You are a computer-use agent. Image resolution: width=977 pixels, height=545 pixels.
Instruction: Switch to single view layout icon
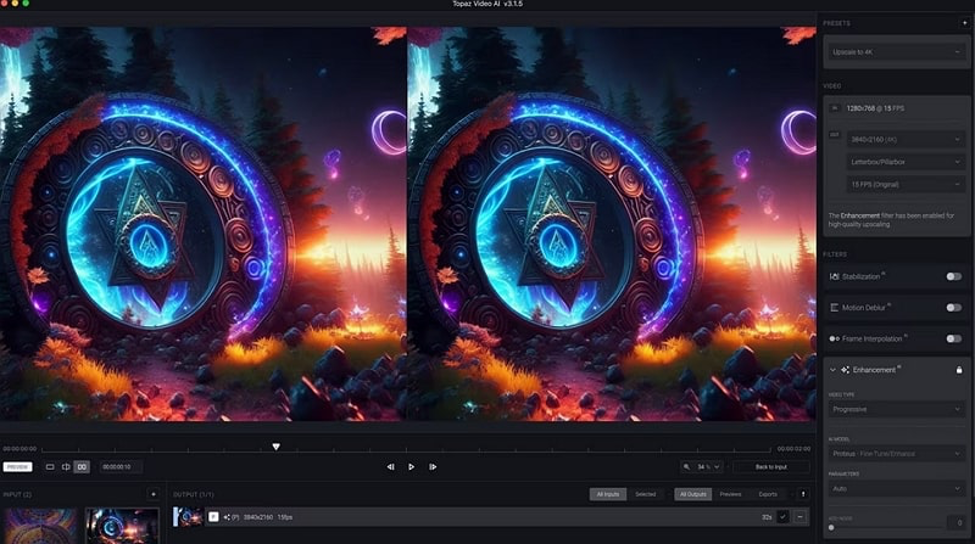[50, 467]
